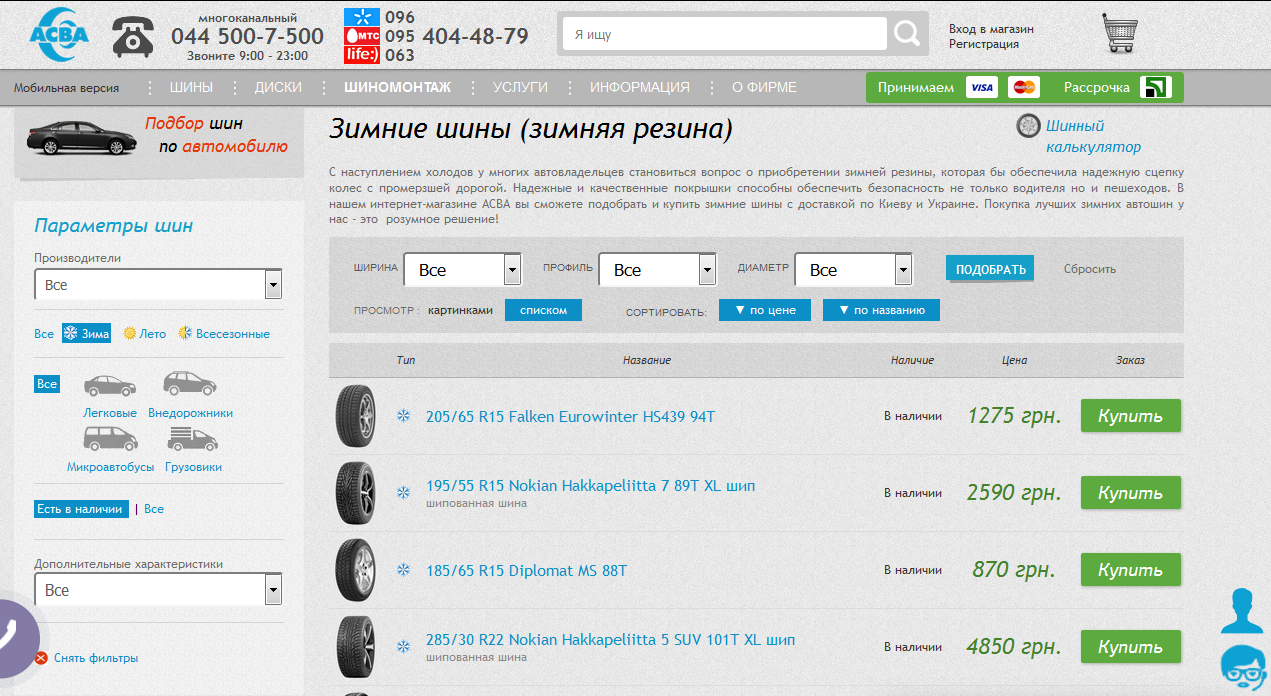Select the Лето season filter
Image resolution: width=1271 pixels, height=696 pixels.
pyautogui.click(x=145, y=333)
